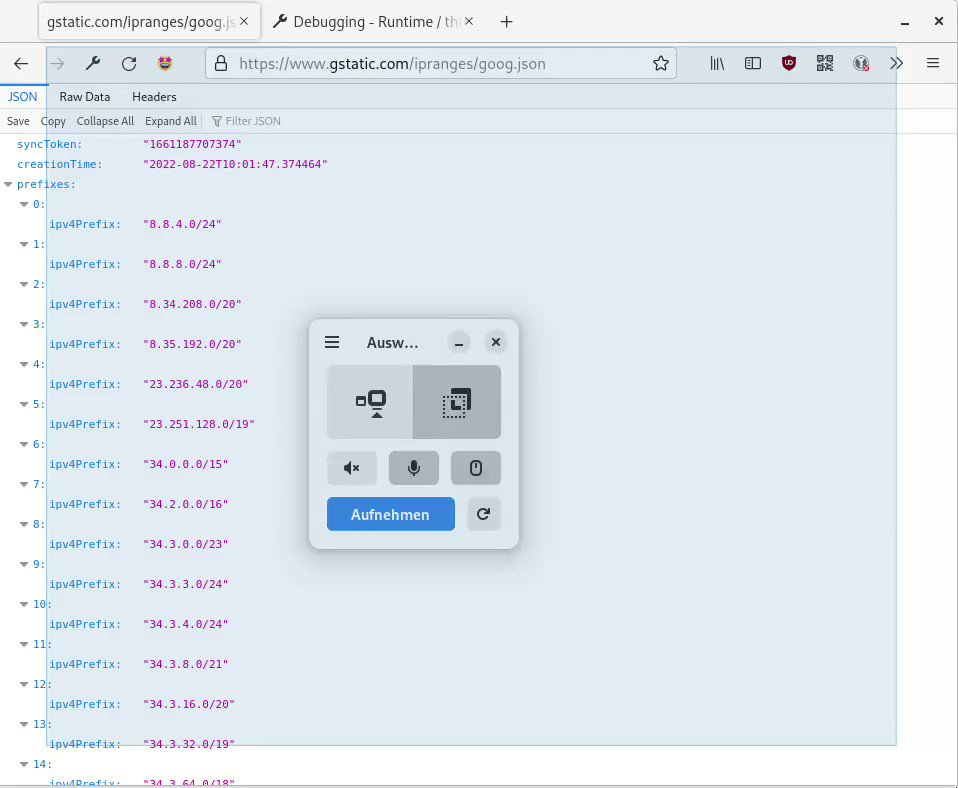Select the "23.251.128.0/19" value
Screen dimensions: 958x788
pos(199,424)
